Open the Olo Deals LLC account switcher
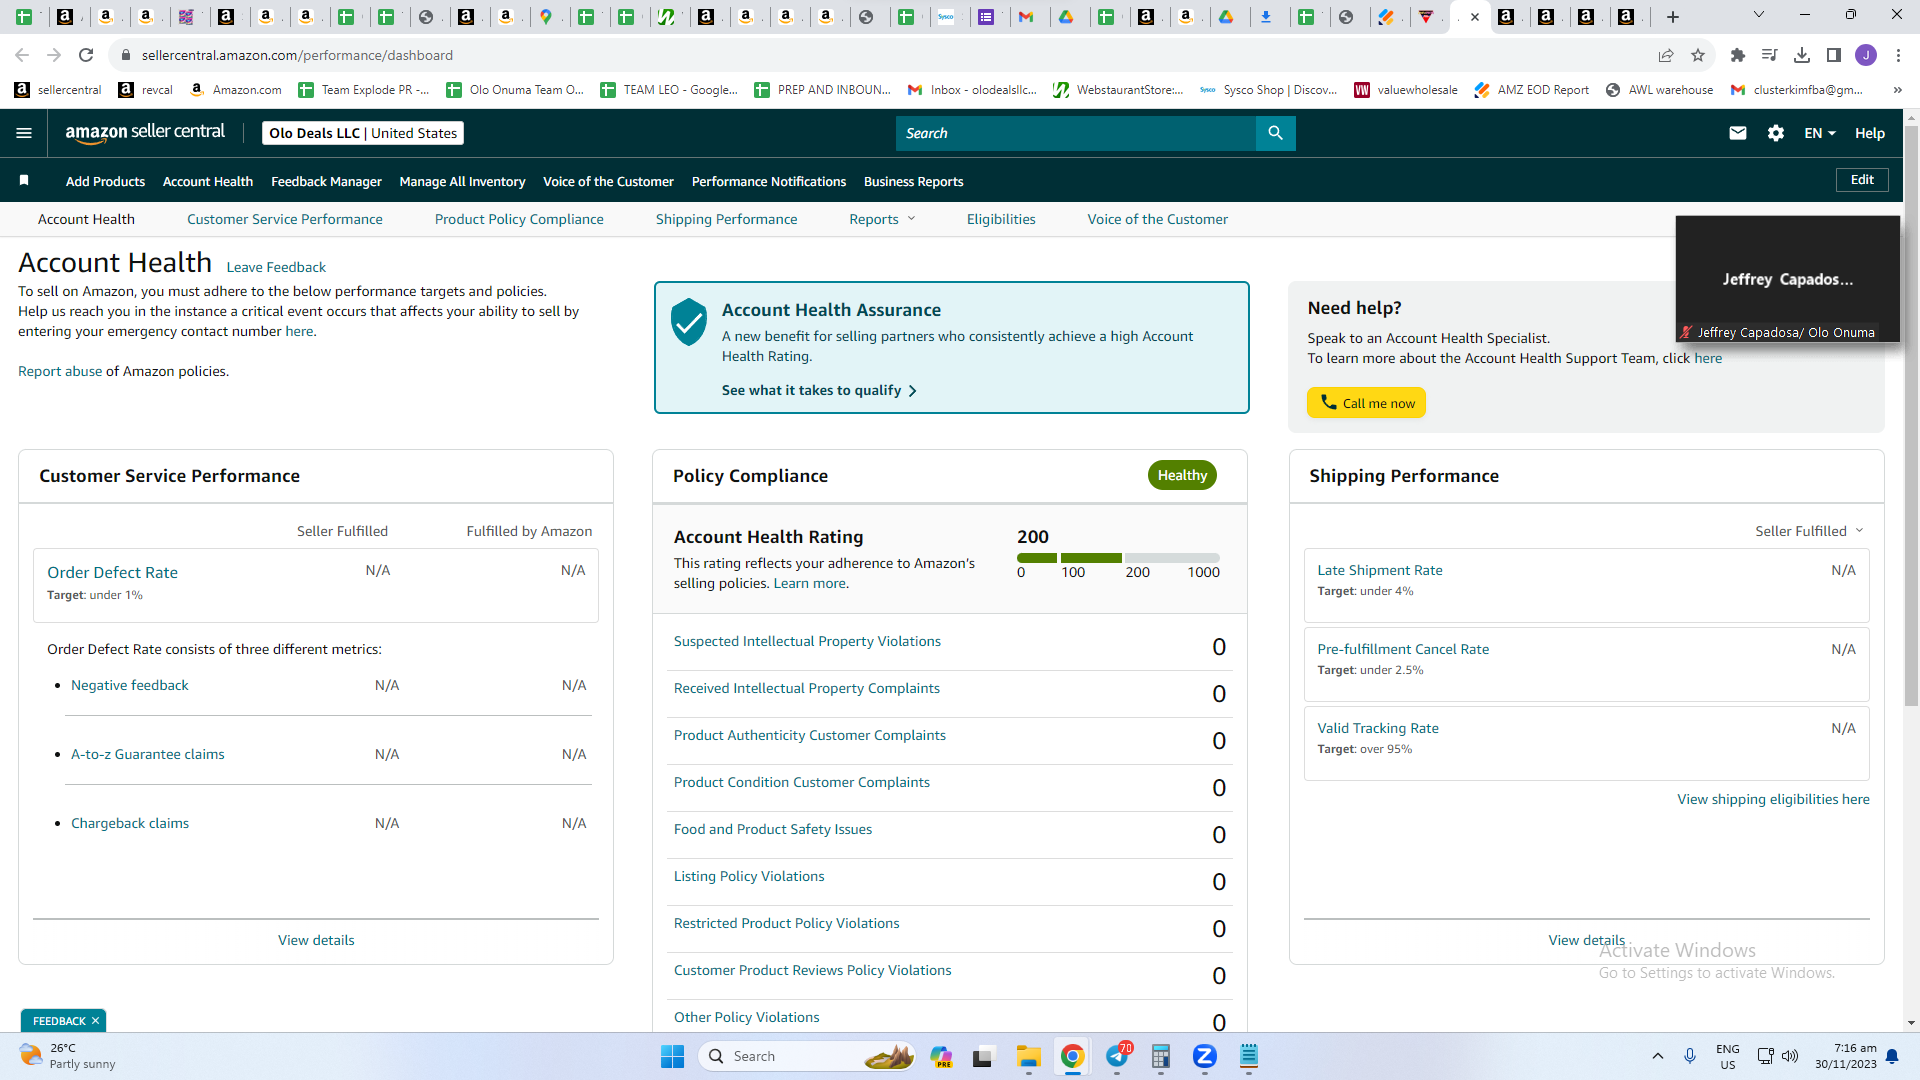 (x=363, y=133)
